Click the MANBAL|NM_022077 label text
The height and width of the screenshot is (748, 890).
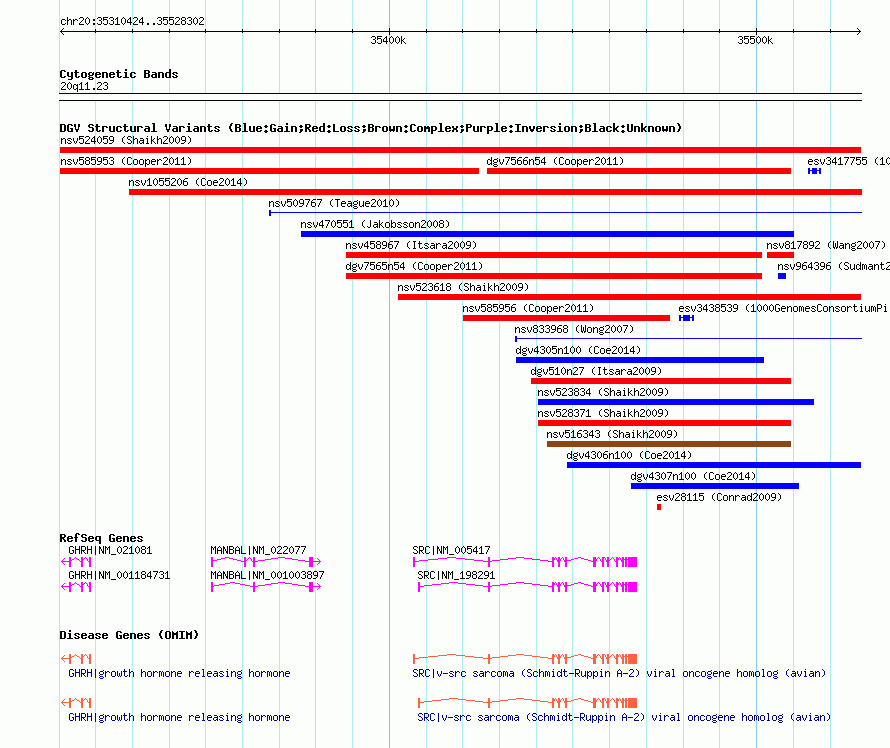[258, 551]
